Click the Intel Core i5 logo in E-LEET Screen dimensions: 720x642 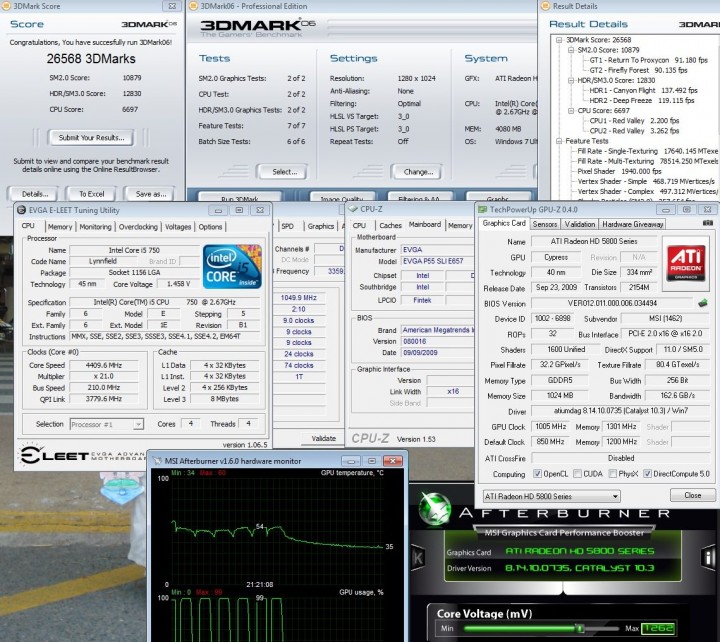point(232,266)
